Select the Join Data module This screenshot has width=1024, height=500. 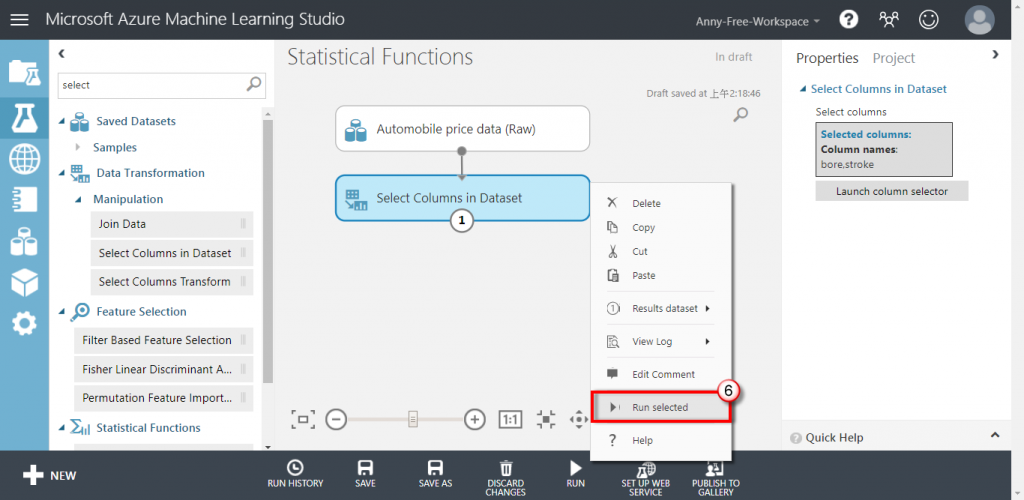pyautogui.click(x=172, y=224)
